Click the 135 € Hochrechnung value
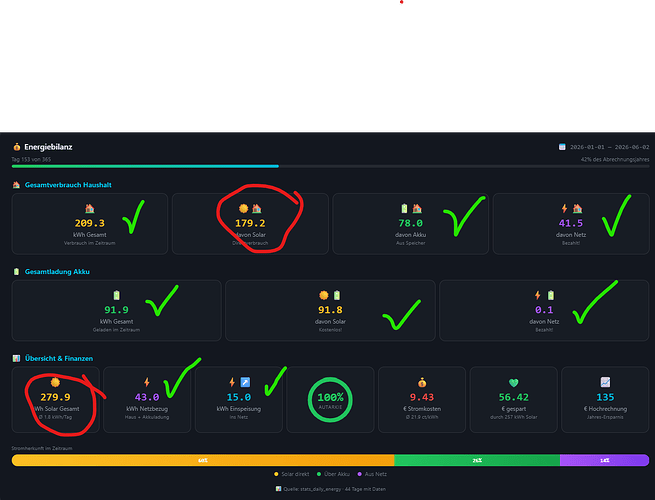655x500 pixels. 605,397
